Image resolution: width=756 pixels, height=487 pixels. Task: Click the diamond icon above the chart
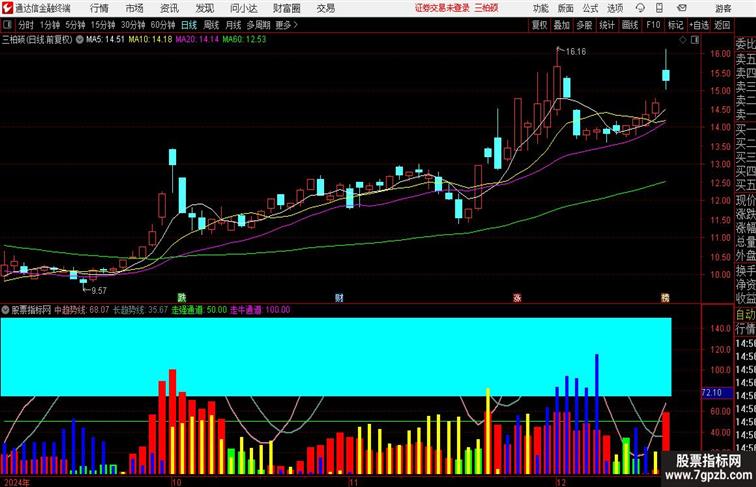click(x=683, y=40)
